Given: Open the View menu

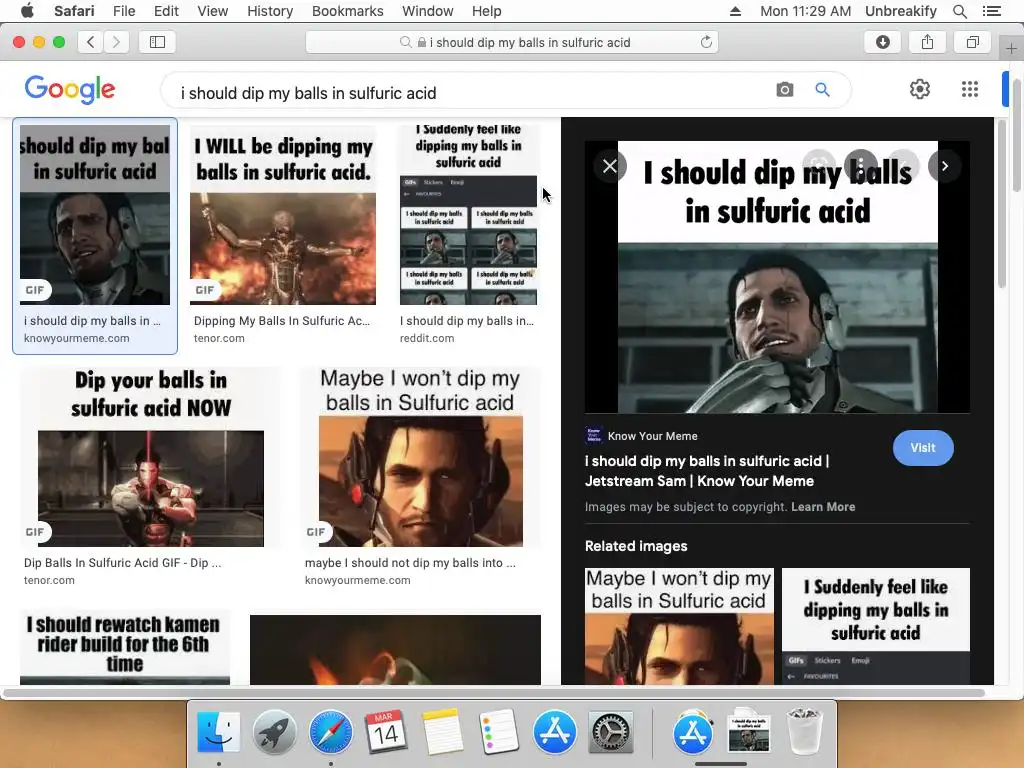Looking at the screenshot, I should coord(212,11).
